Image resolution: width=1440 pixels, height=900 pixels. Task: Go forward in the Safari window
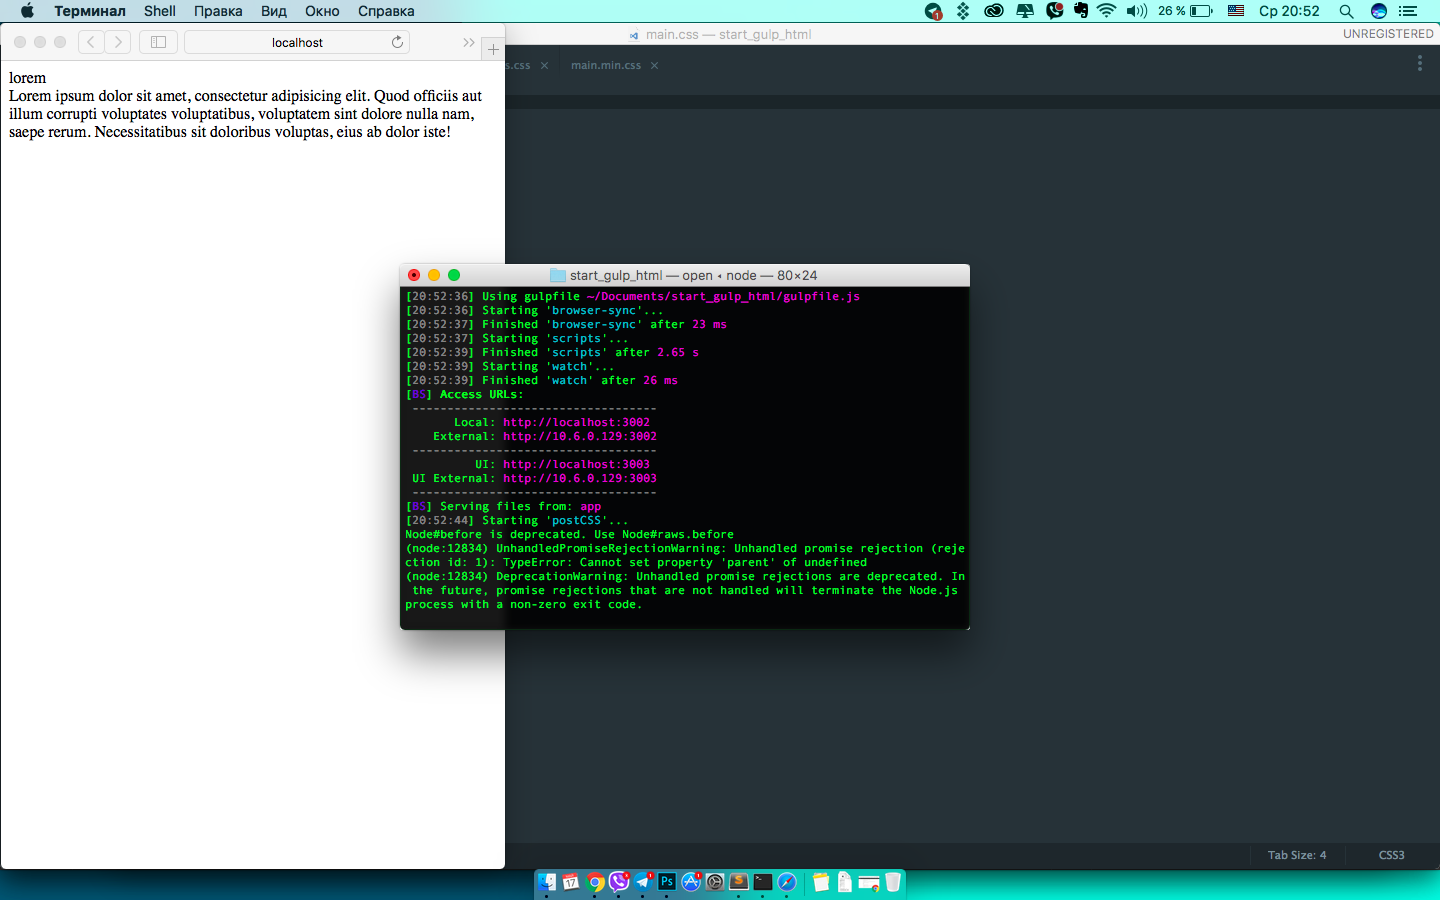[118, 42]
